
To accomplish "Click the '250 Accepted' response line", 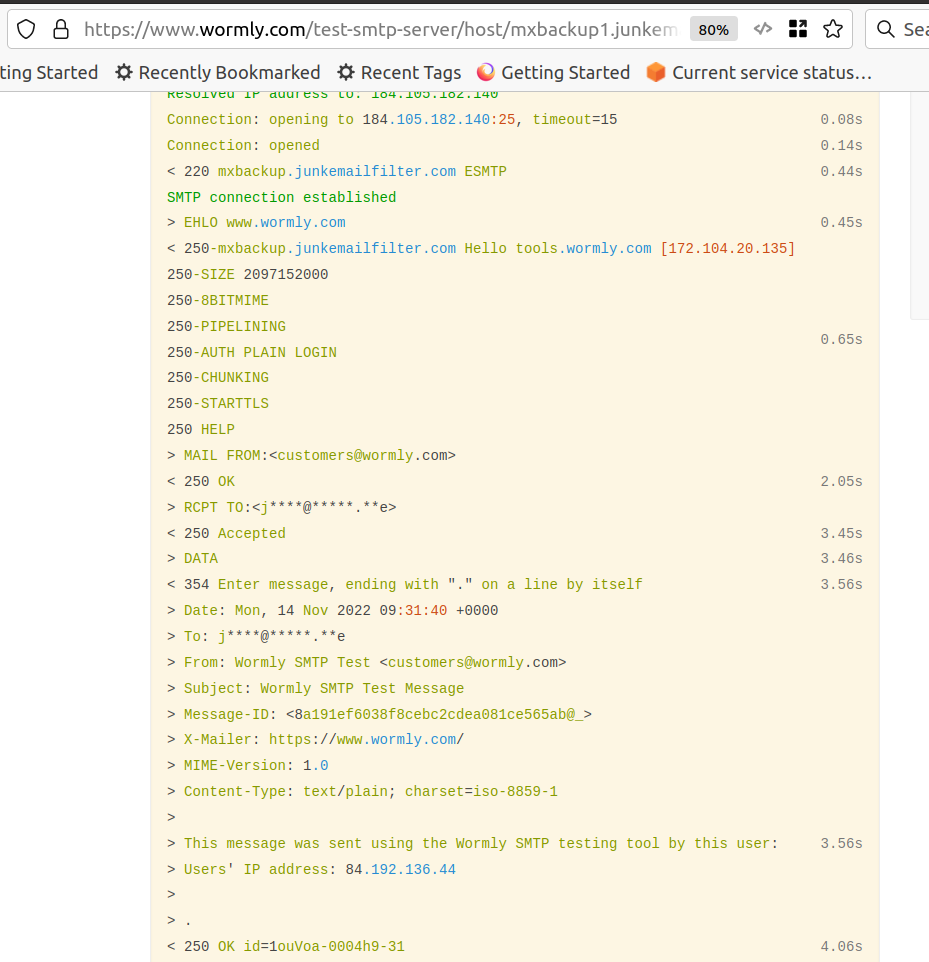I will click(x=226, y=534).
